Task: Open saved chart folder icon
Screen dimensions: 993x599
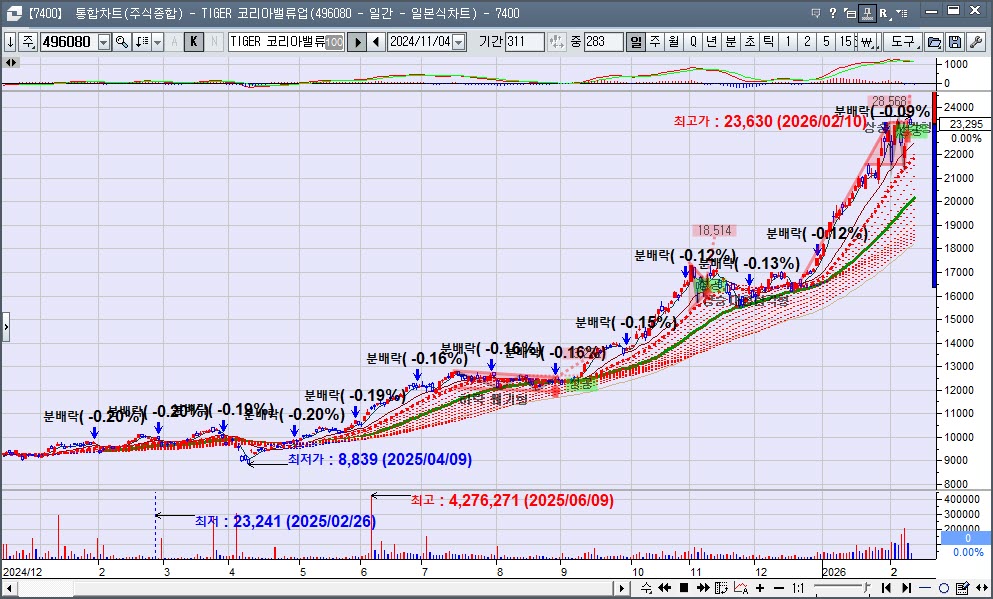Action: click(x=934, y=42)
